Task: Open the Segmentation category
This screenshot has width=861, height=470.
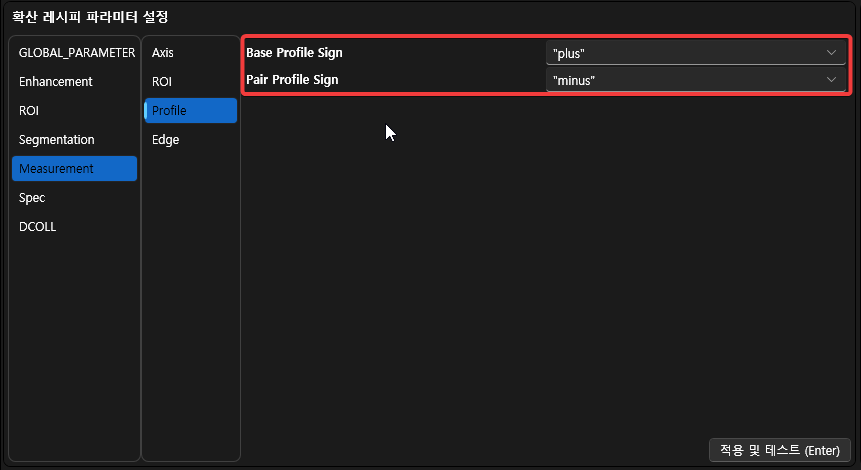Action: (x=57, y=139)
